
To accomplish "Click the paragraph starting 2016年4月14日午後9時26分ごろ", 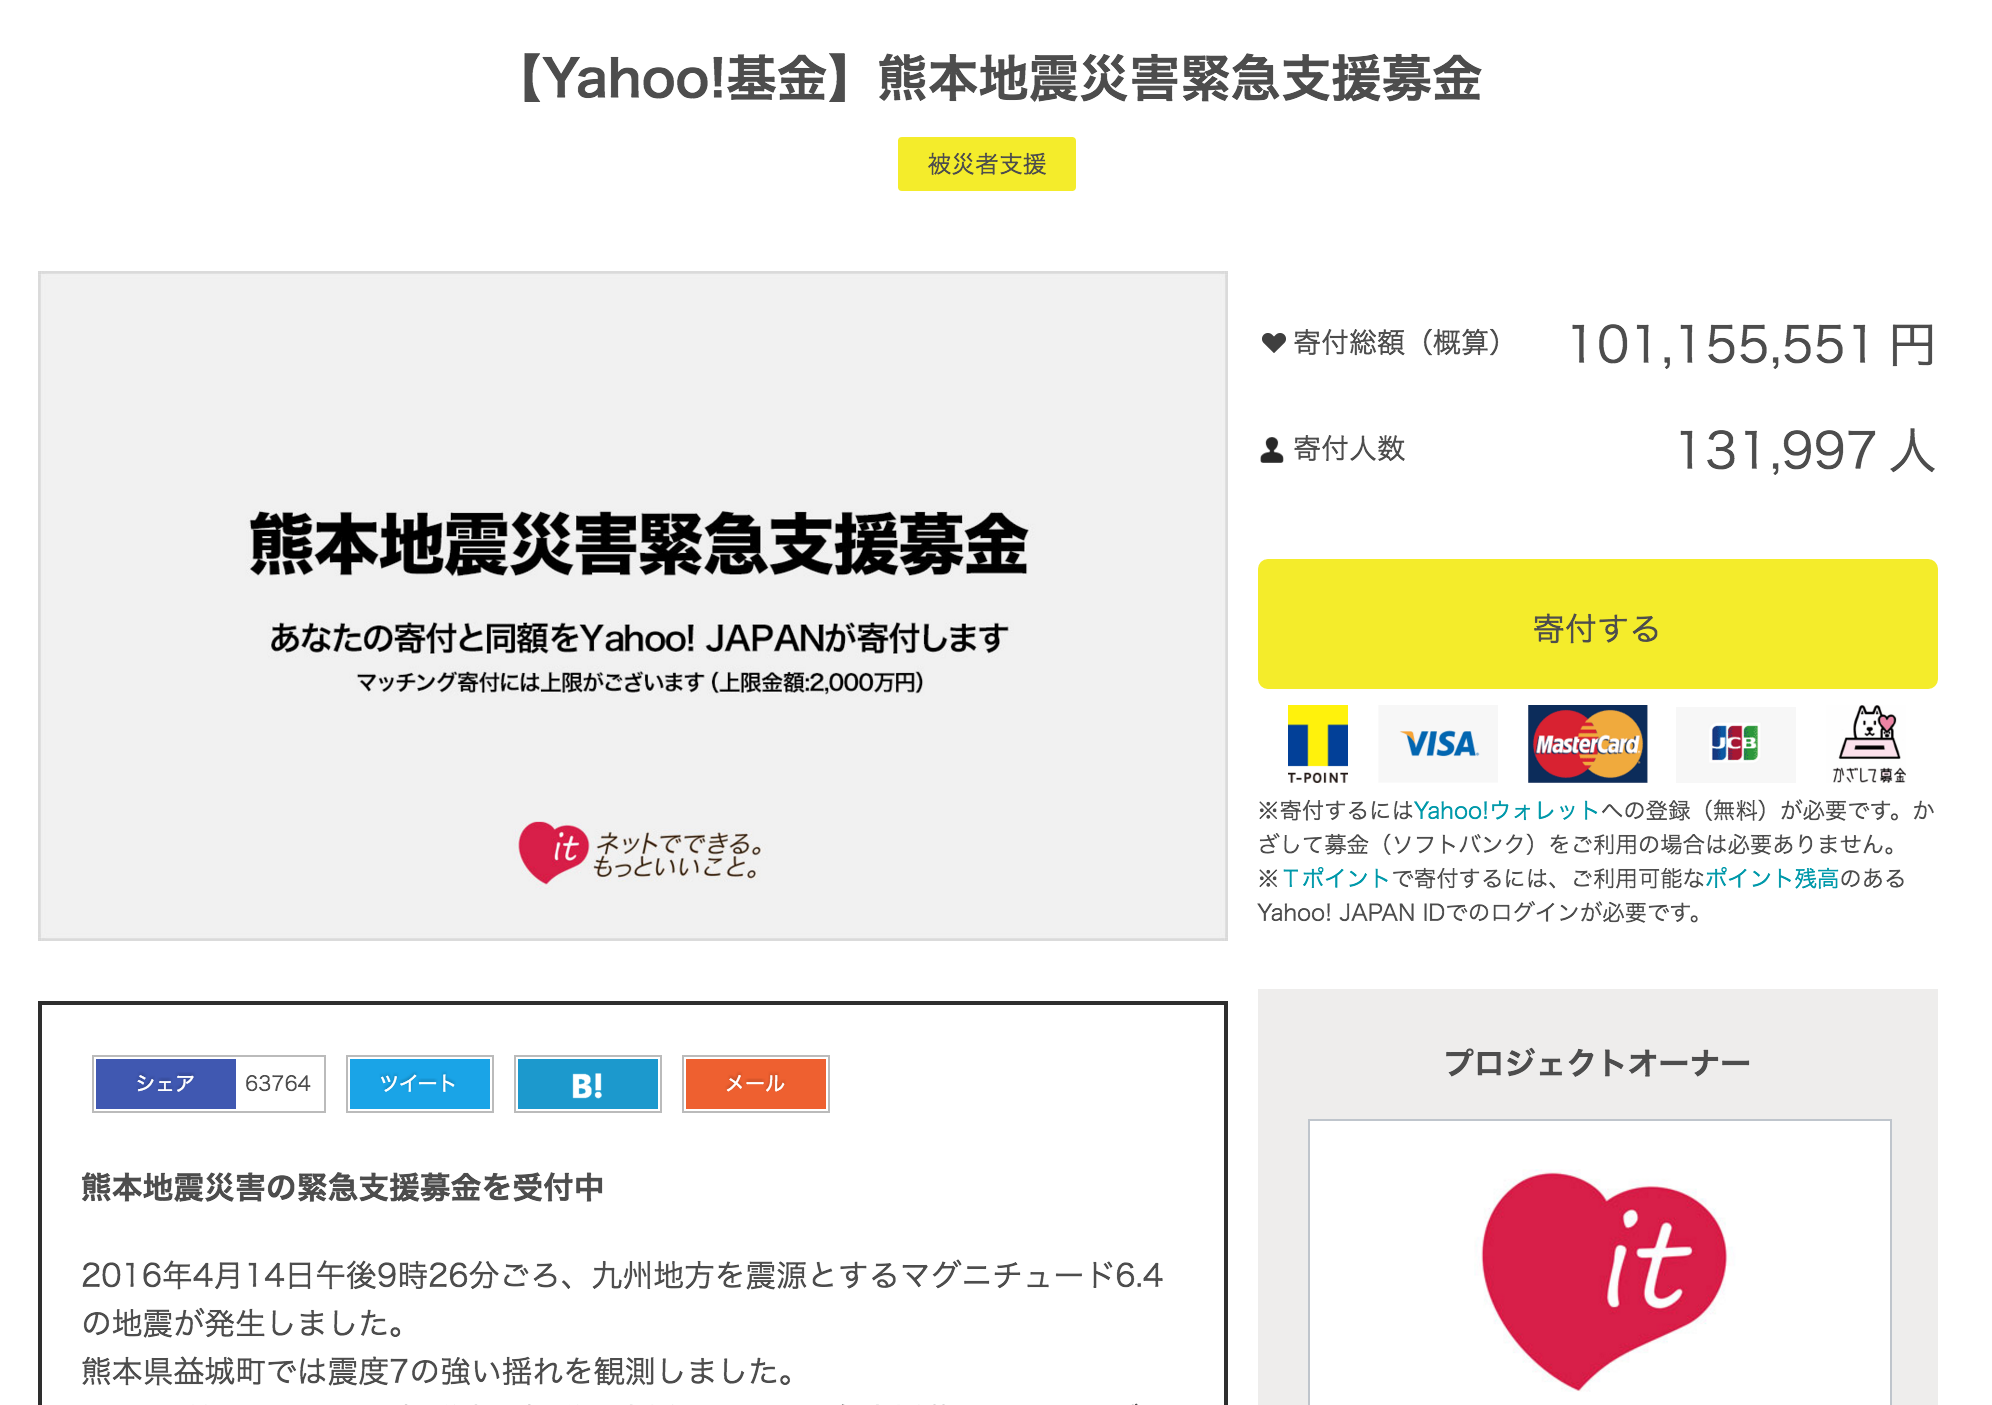I will coord(622,1299).
